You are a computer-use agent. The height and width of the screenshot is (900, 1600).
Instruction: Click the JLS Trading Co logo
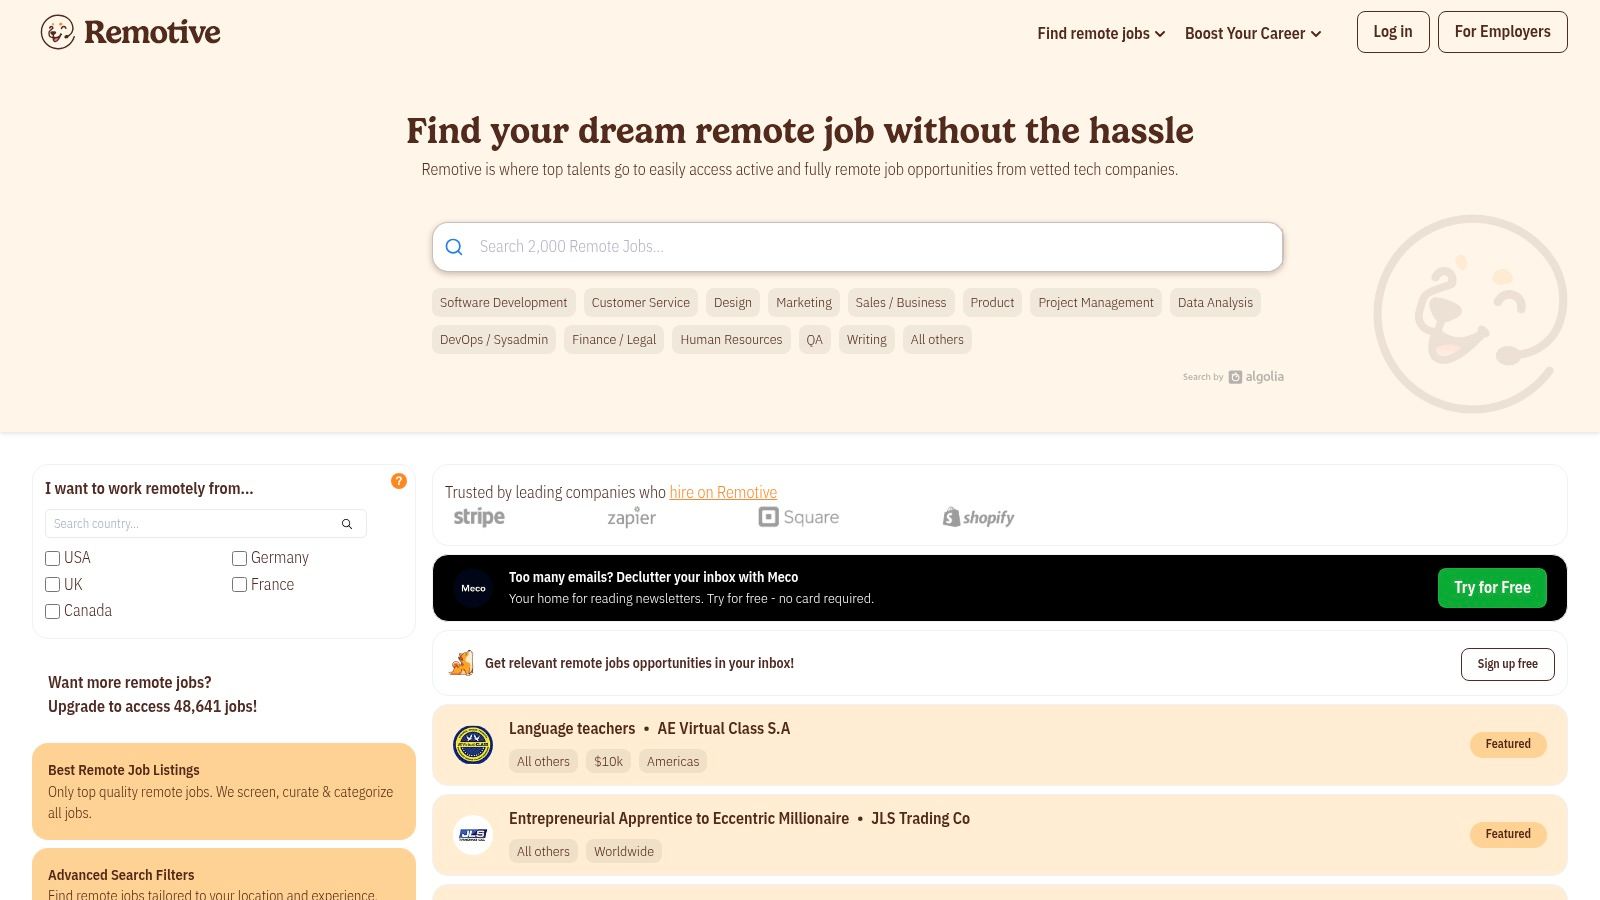tap(473, 835)
